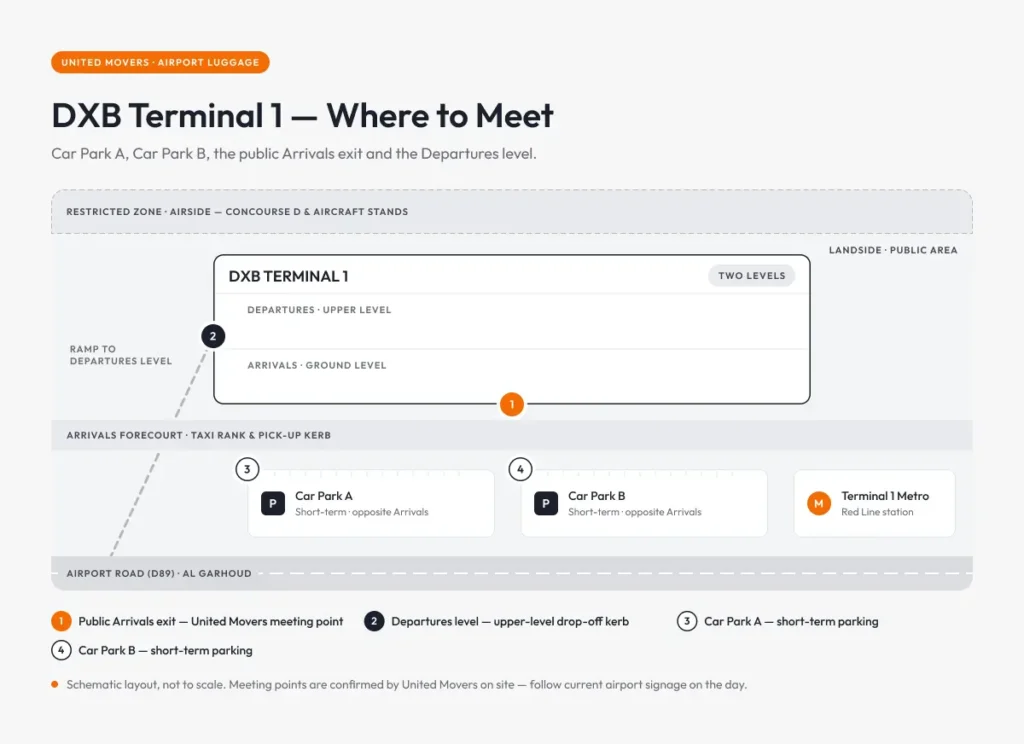Click the Departures Upper Level row
1024x744 pixels.
click(x=512, y=321)
